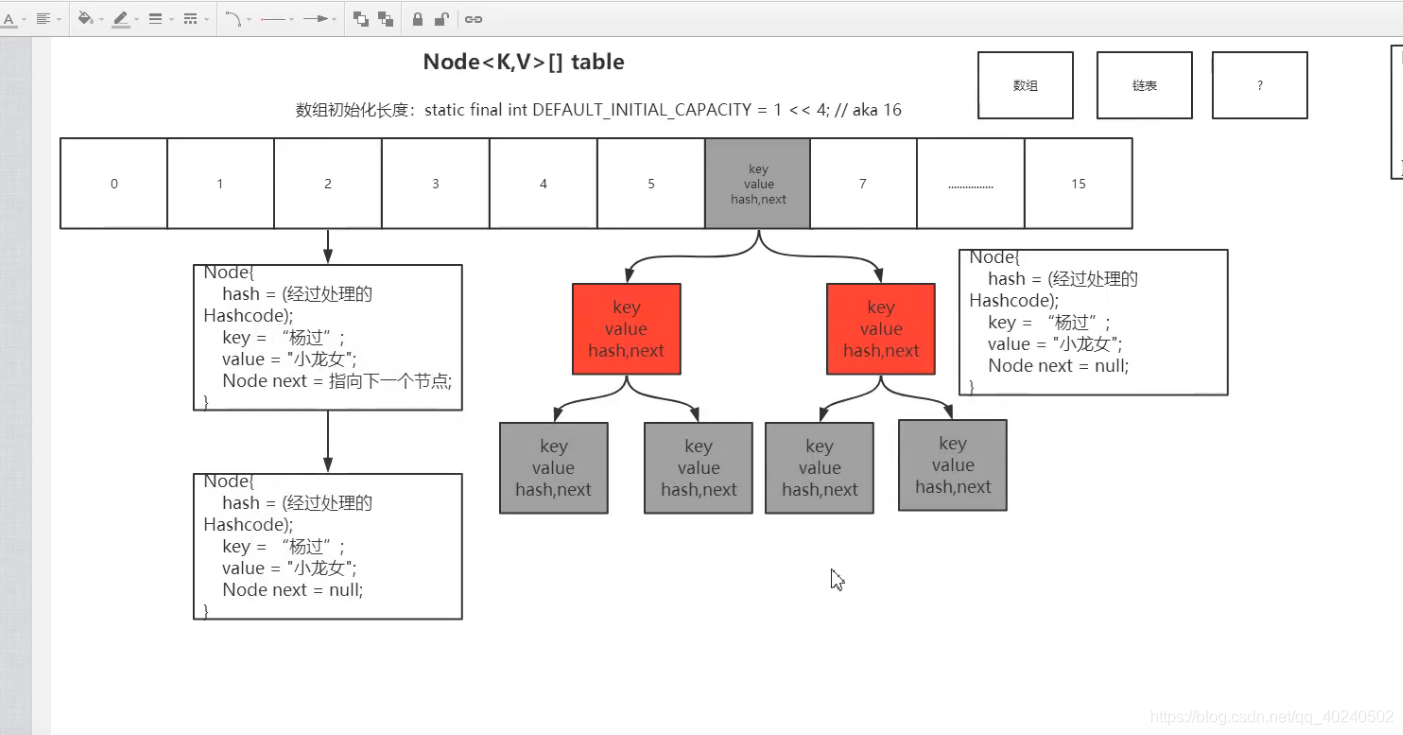Select array cell 5
Viewport: 1403px width, 735px height.
pyautogui.click(x=651, y=184)
